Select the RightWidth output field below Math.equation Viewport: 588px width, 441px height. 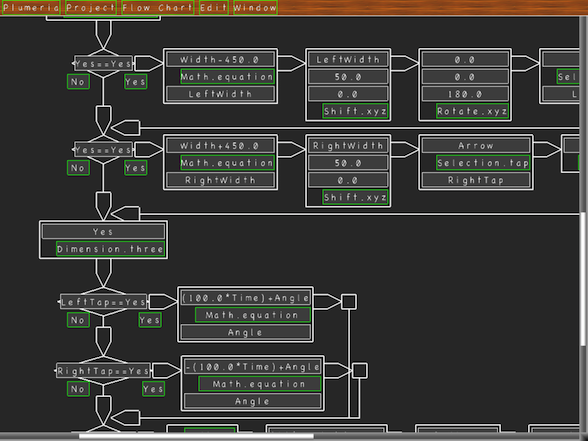click(220, 180)
